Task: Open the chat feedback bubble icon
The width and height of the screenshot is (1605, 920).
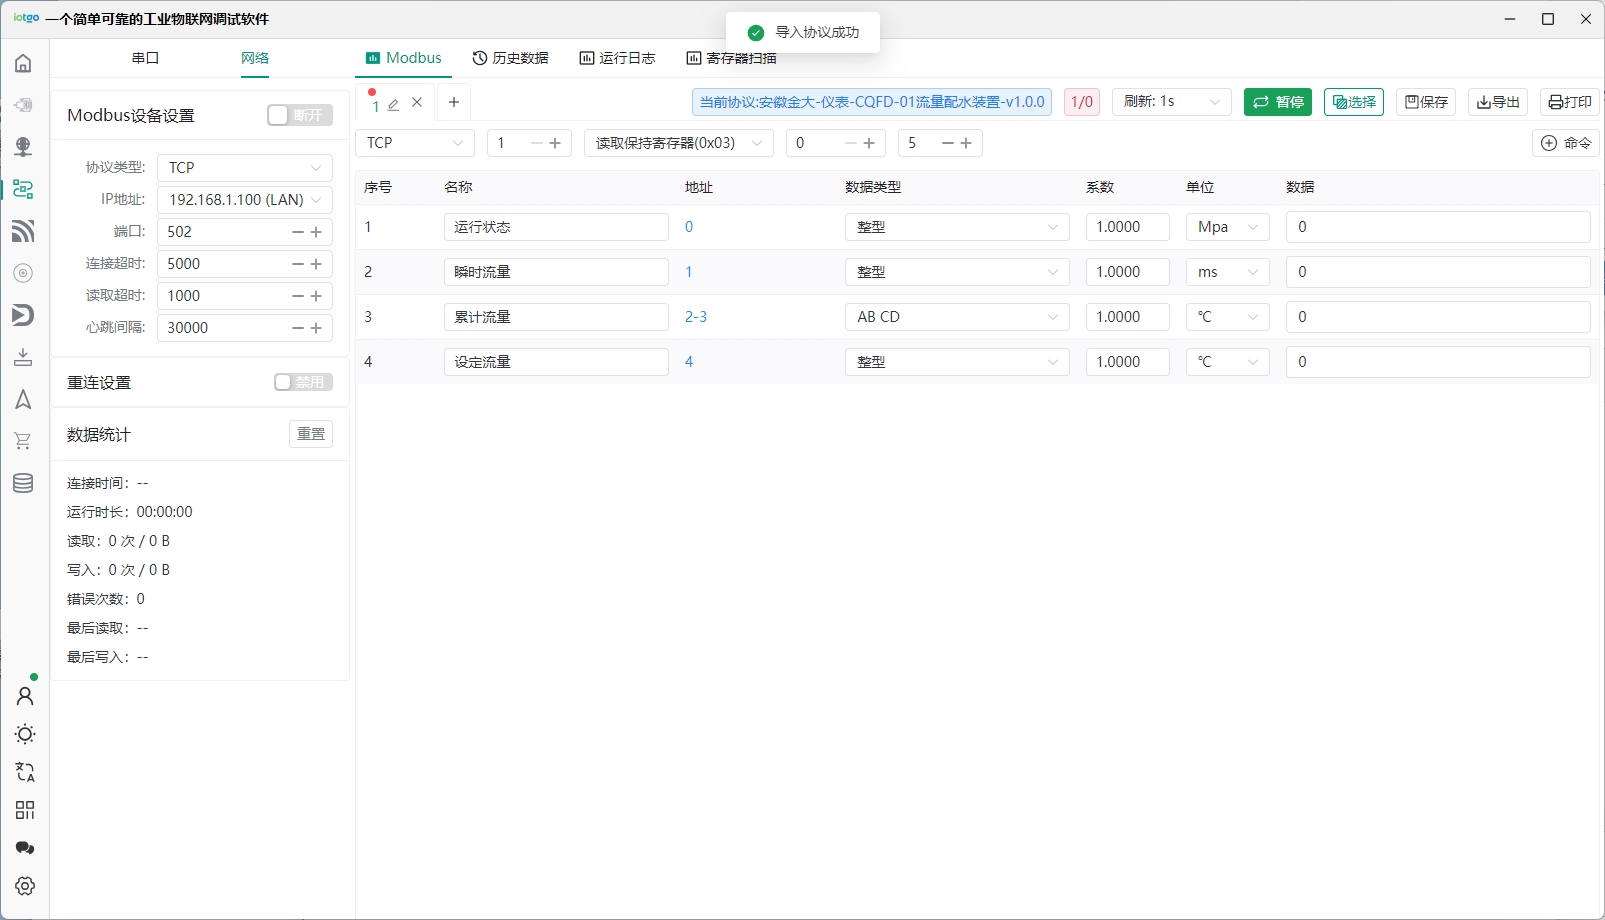Action: (x=25, y=848)
